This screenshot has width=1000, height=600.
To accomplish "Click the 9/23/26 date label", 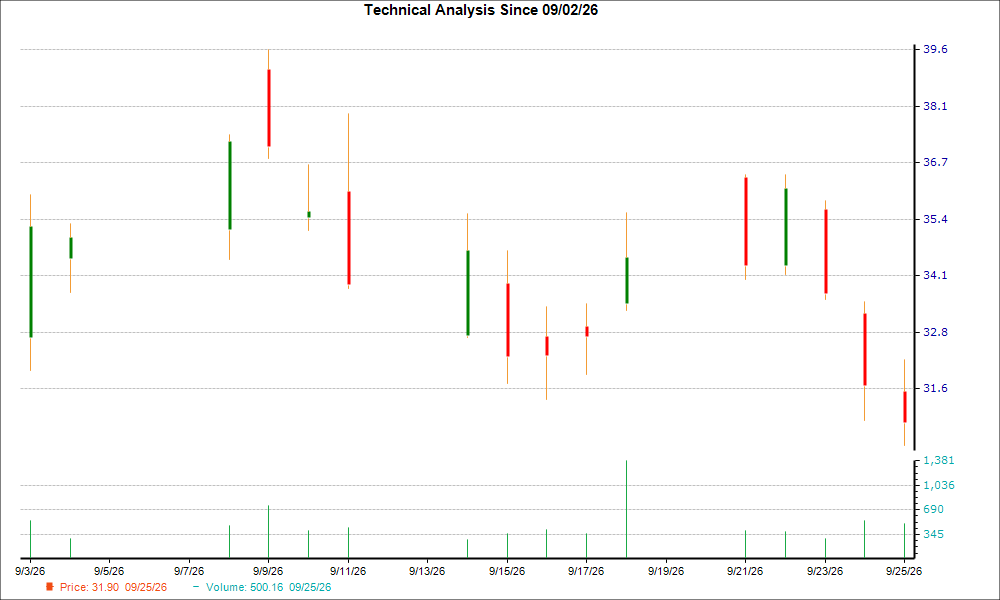I will (x=825, y=571).
